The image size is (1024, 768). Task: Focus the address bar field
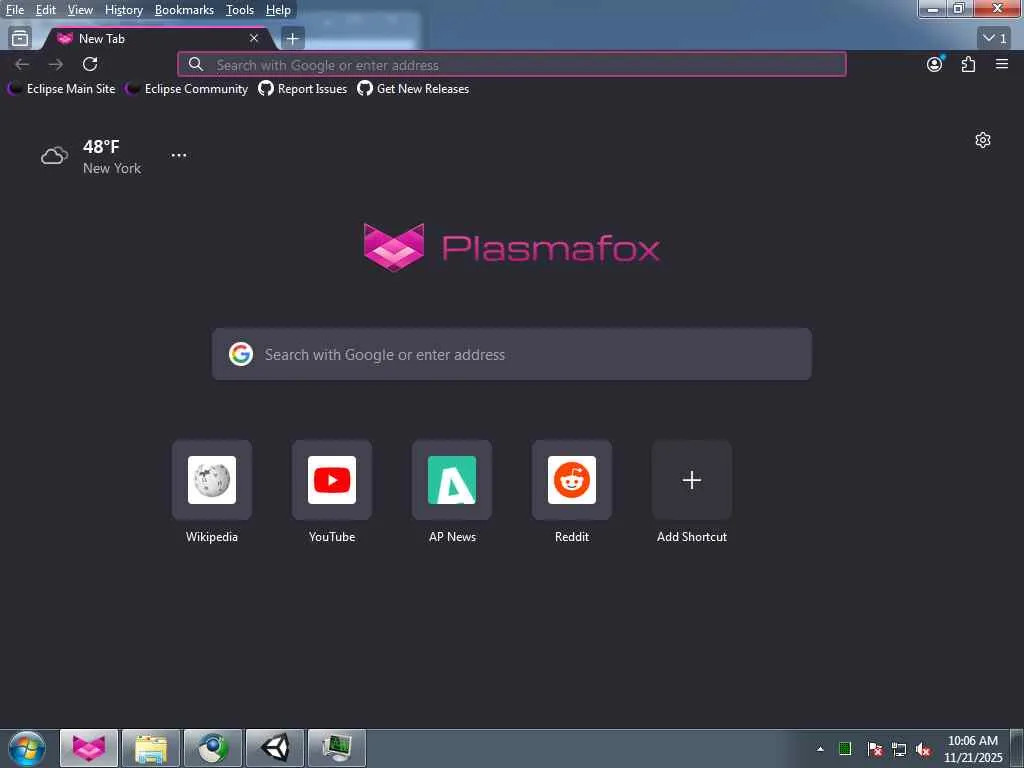click(x=512, y=65)
